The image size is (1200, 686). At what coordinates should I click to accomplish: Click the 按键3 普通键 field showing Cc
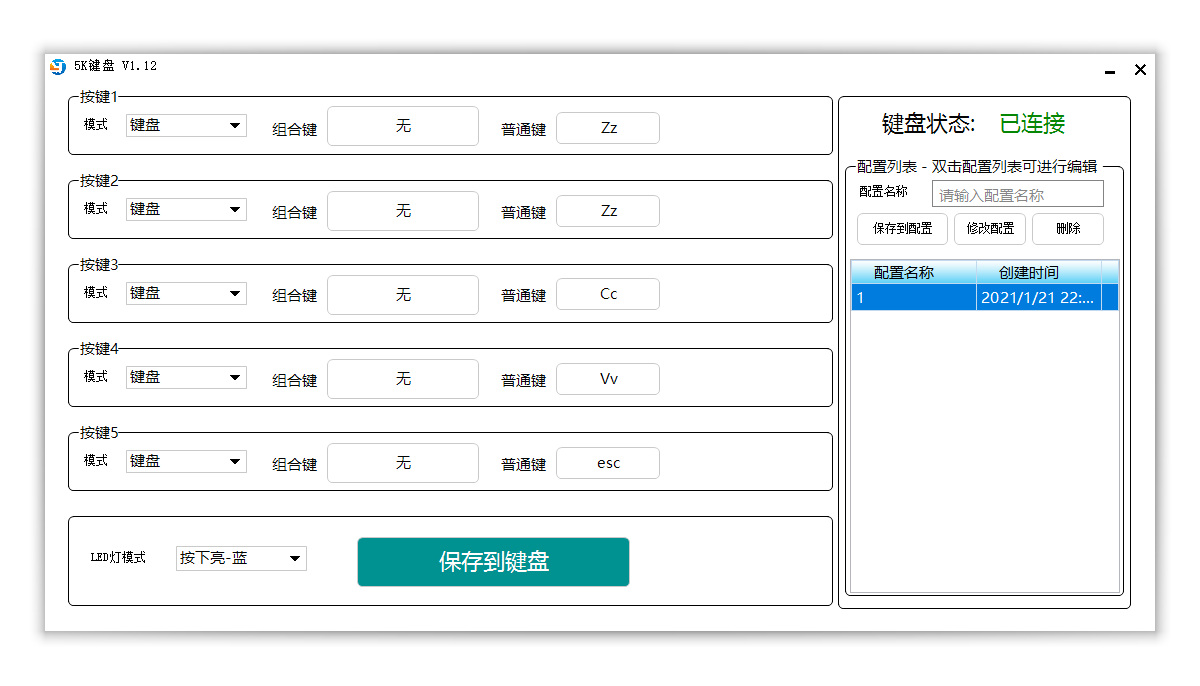[x=608, y=294]
